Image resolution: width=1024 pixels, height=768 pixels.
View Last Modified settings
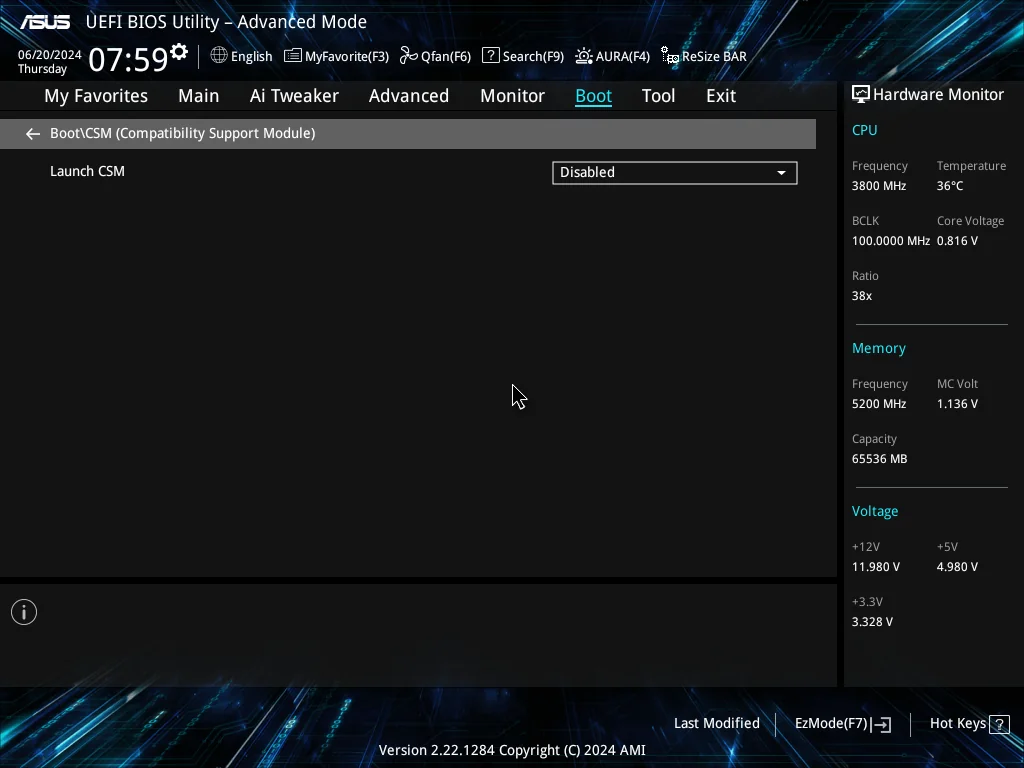pyautogui.click(x=716, y=723)
